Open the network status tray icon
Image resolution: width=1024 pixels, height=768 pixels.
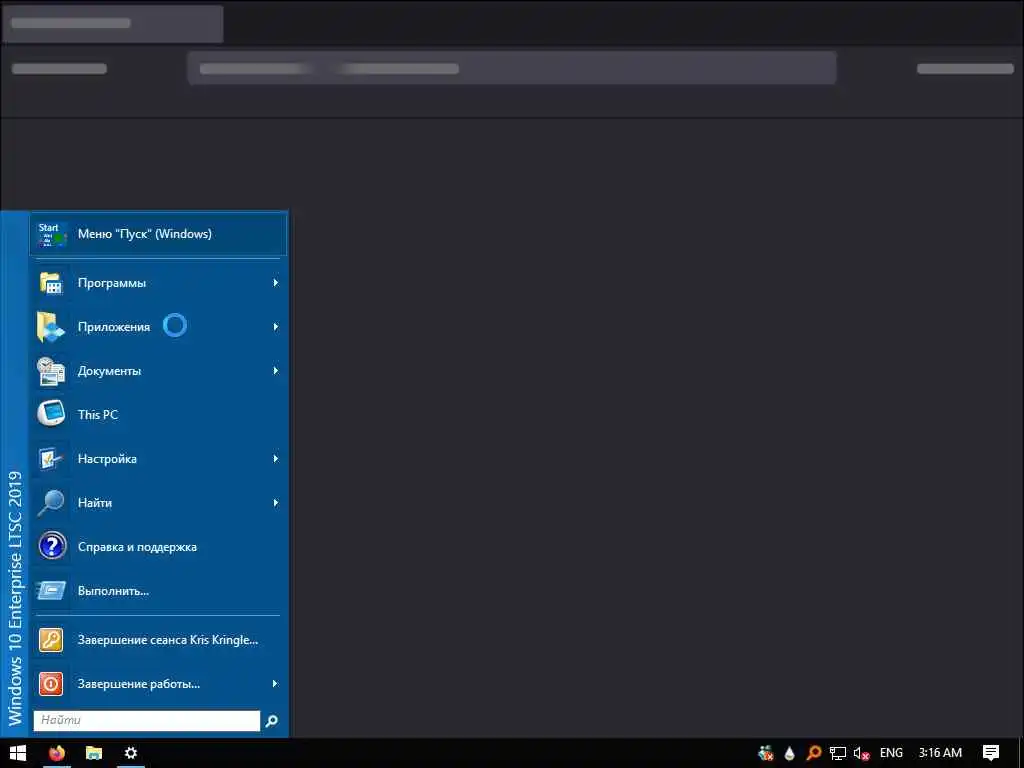(838, 753)
